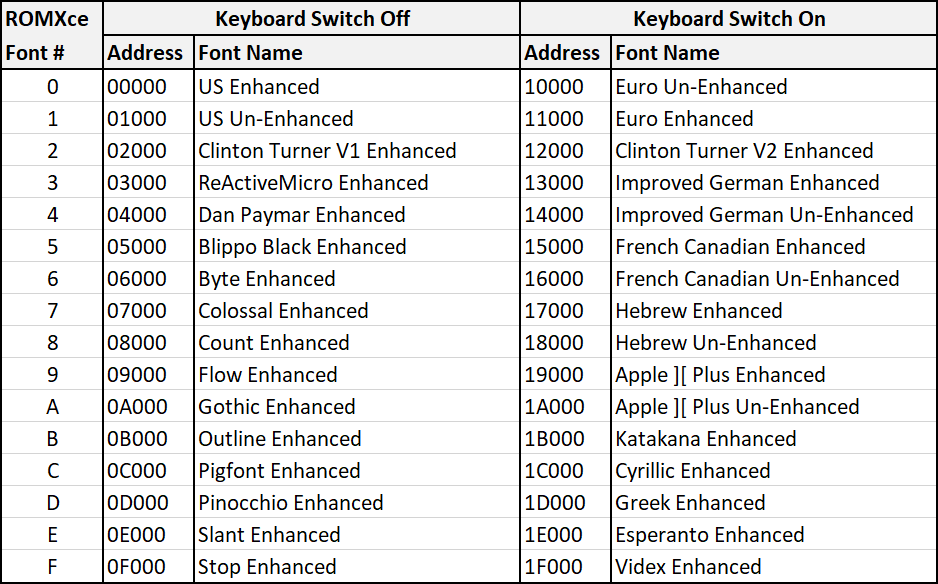Image resolution: width=938 pixels, height=584 pixels.
Task: Select the "Pigfont Enhanced" cell
Action: [x=279, y=471]
